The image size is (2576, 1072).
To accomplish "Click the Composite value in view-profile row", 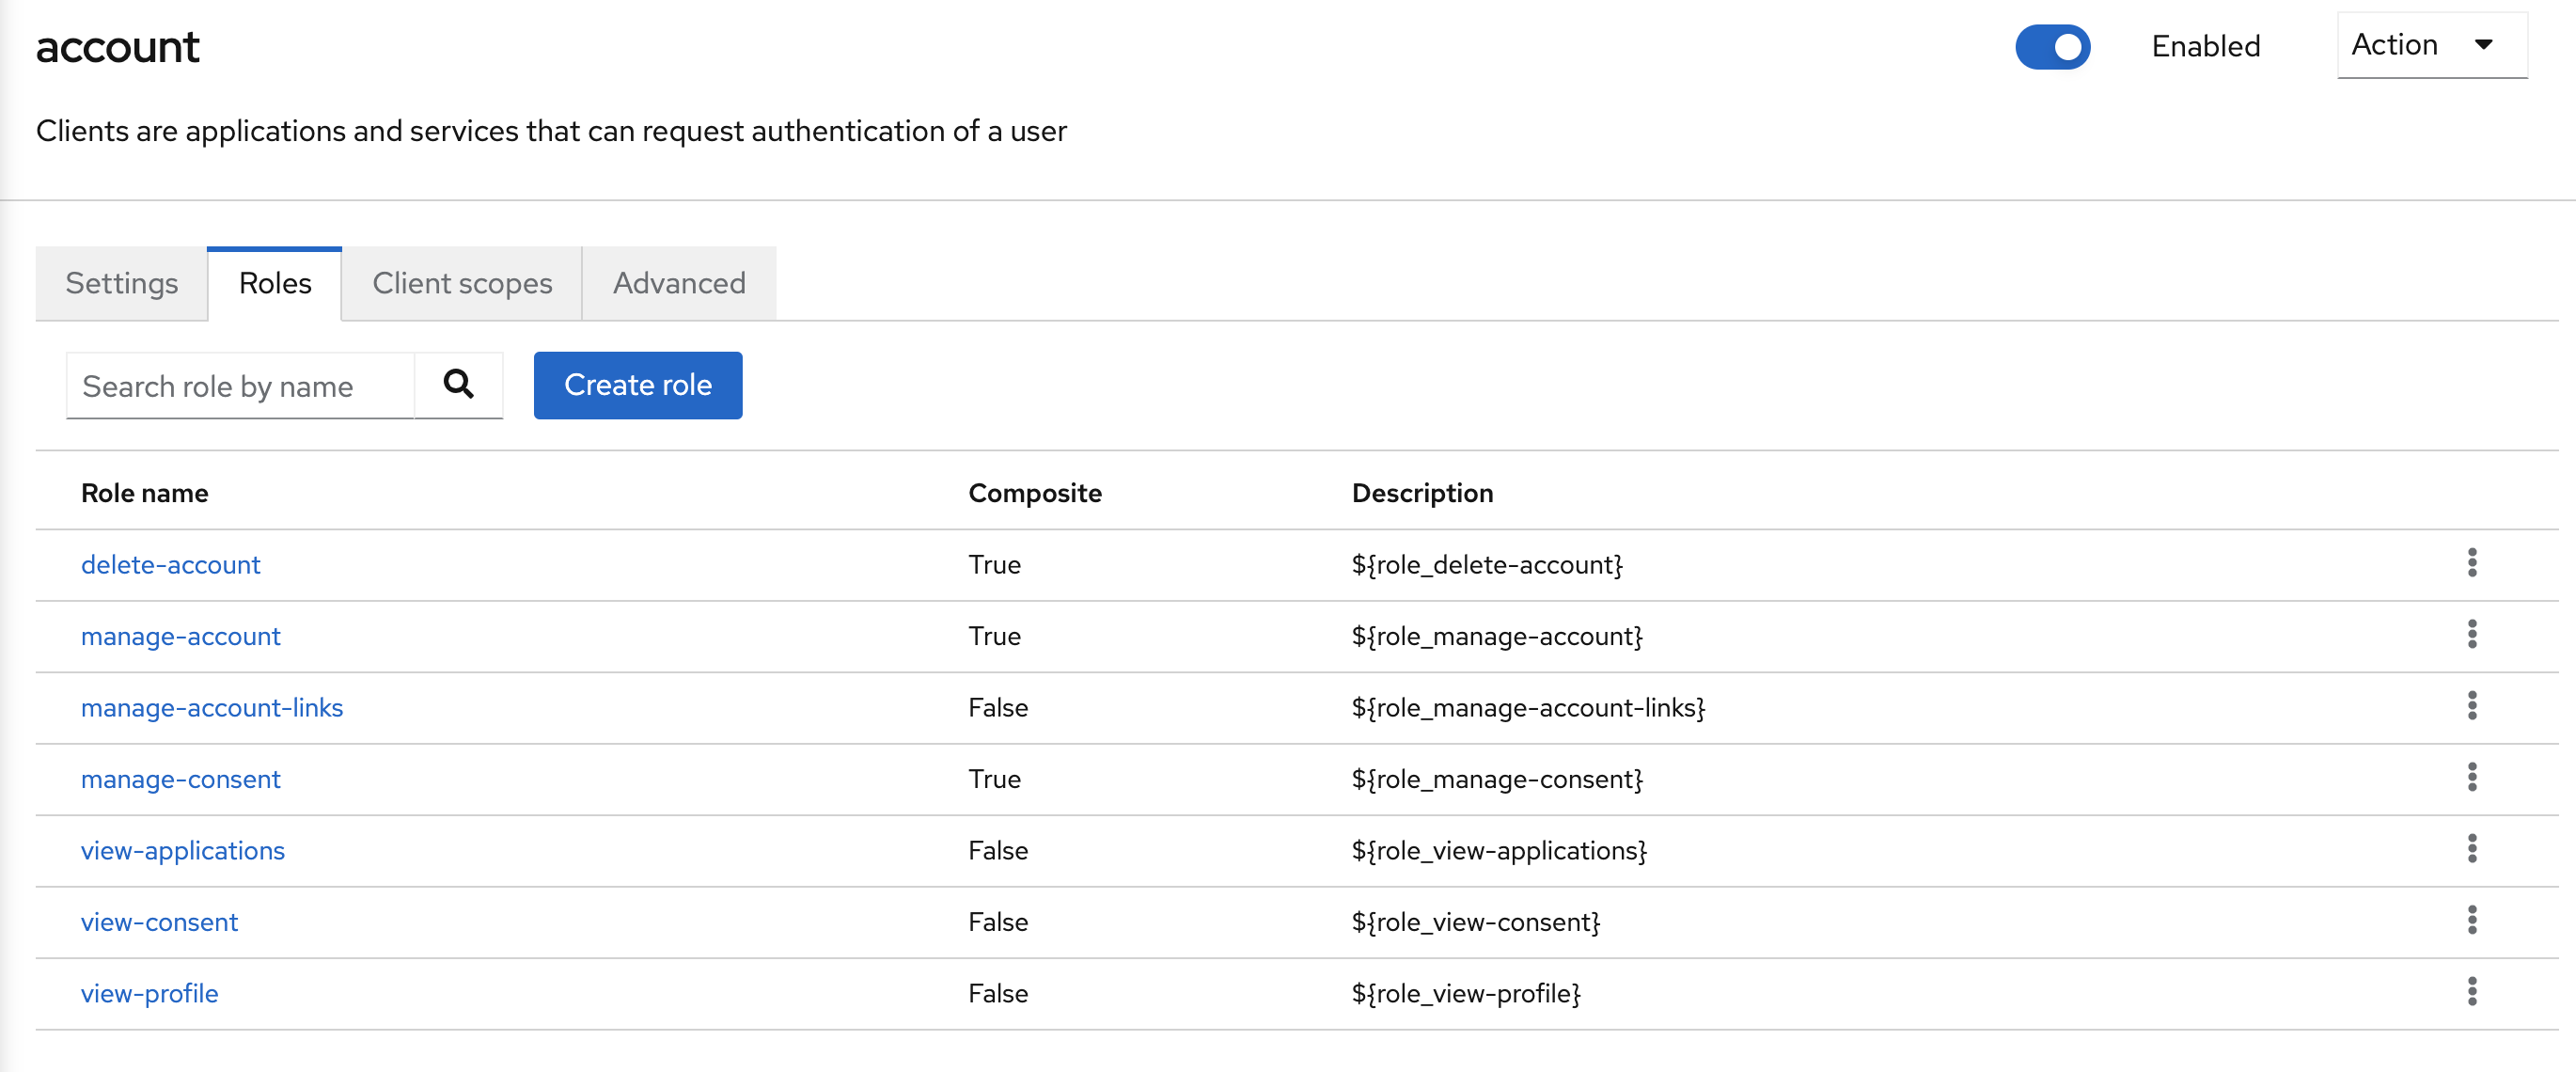I will pos(998,994).
